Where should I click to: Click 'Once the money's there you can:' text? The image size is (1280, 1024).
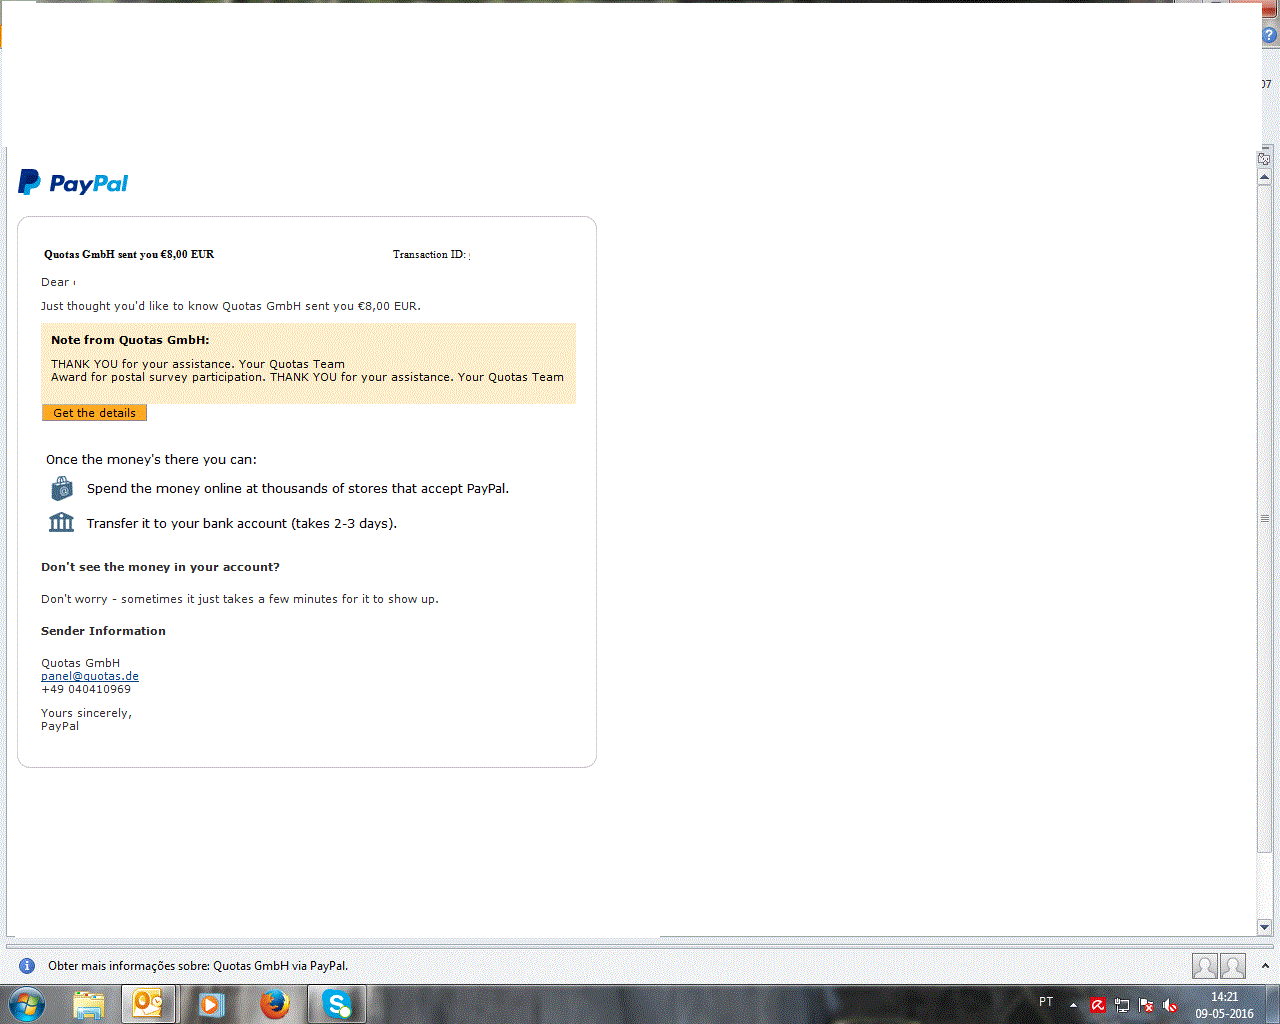tap(151, 460)
